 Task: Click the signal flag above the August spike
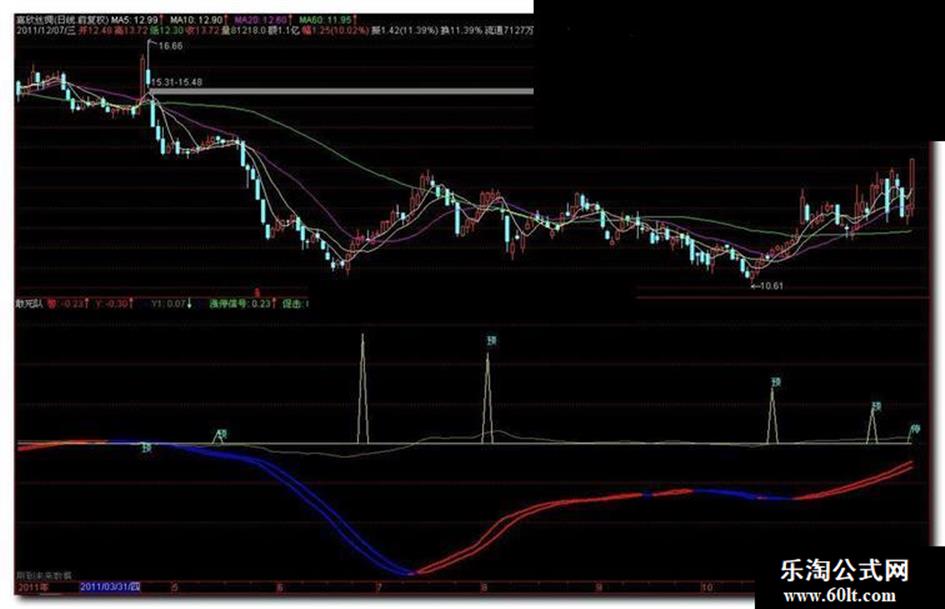tap(492, 341)
